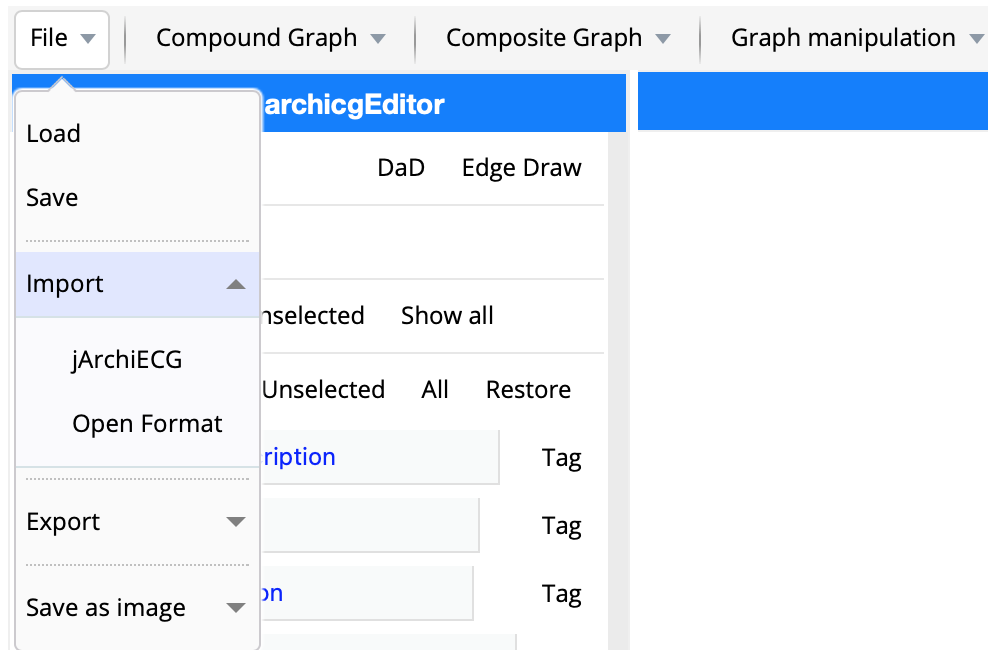Click the All selection button
The width and height of the screenshot is (988, 650).
(435, 390)
